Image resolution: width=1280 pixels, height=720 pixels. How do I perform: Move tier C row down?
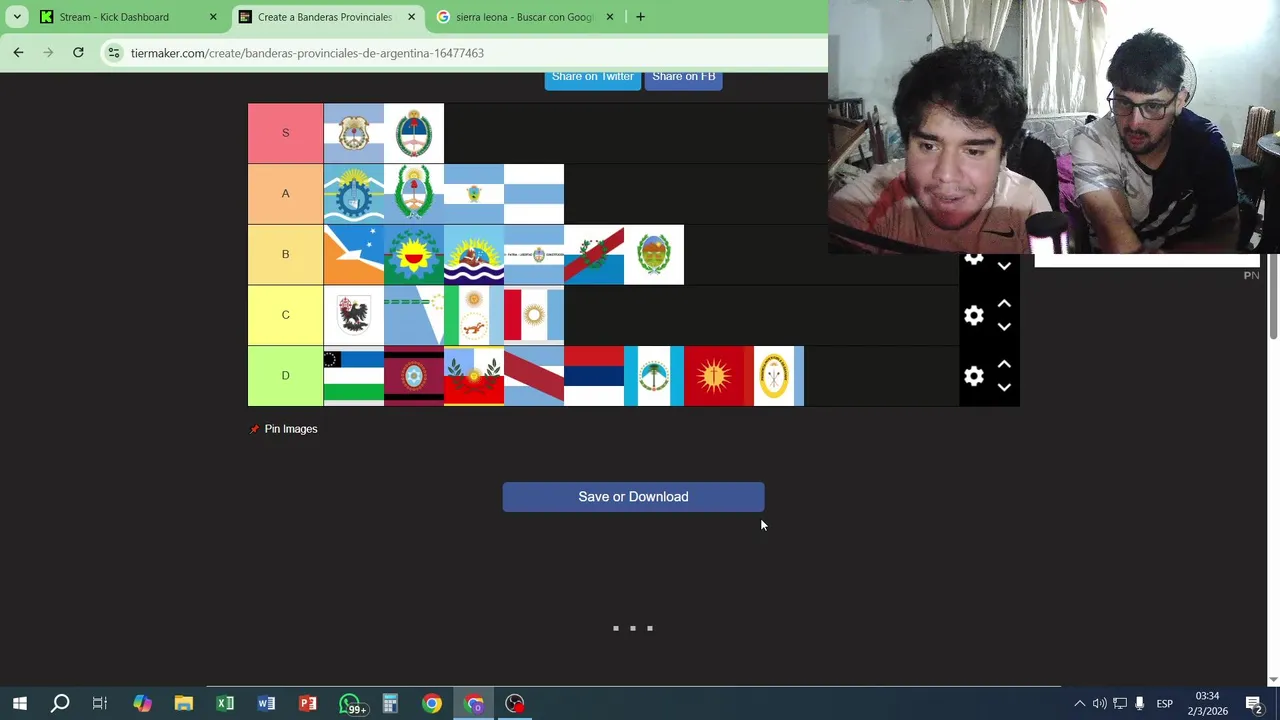coord(1004,327)
